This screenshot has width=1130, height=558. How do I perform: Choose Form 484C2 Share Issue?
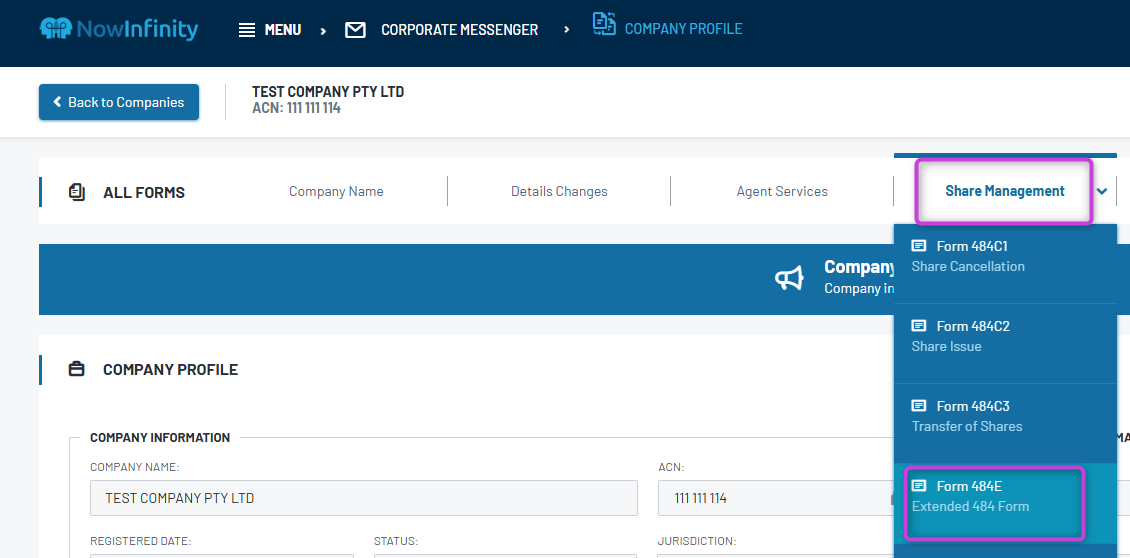(x=1005, y=344)
